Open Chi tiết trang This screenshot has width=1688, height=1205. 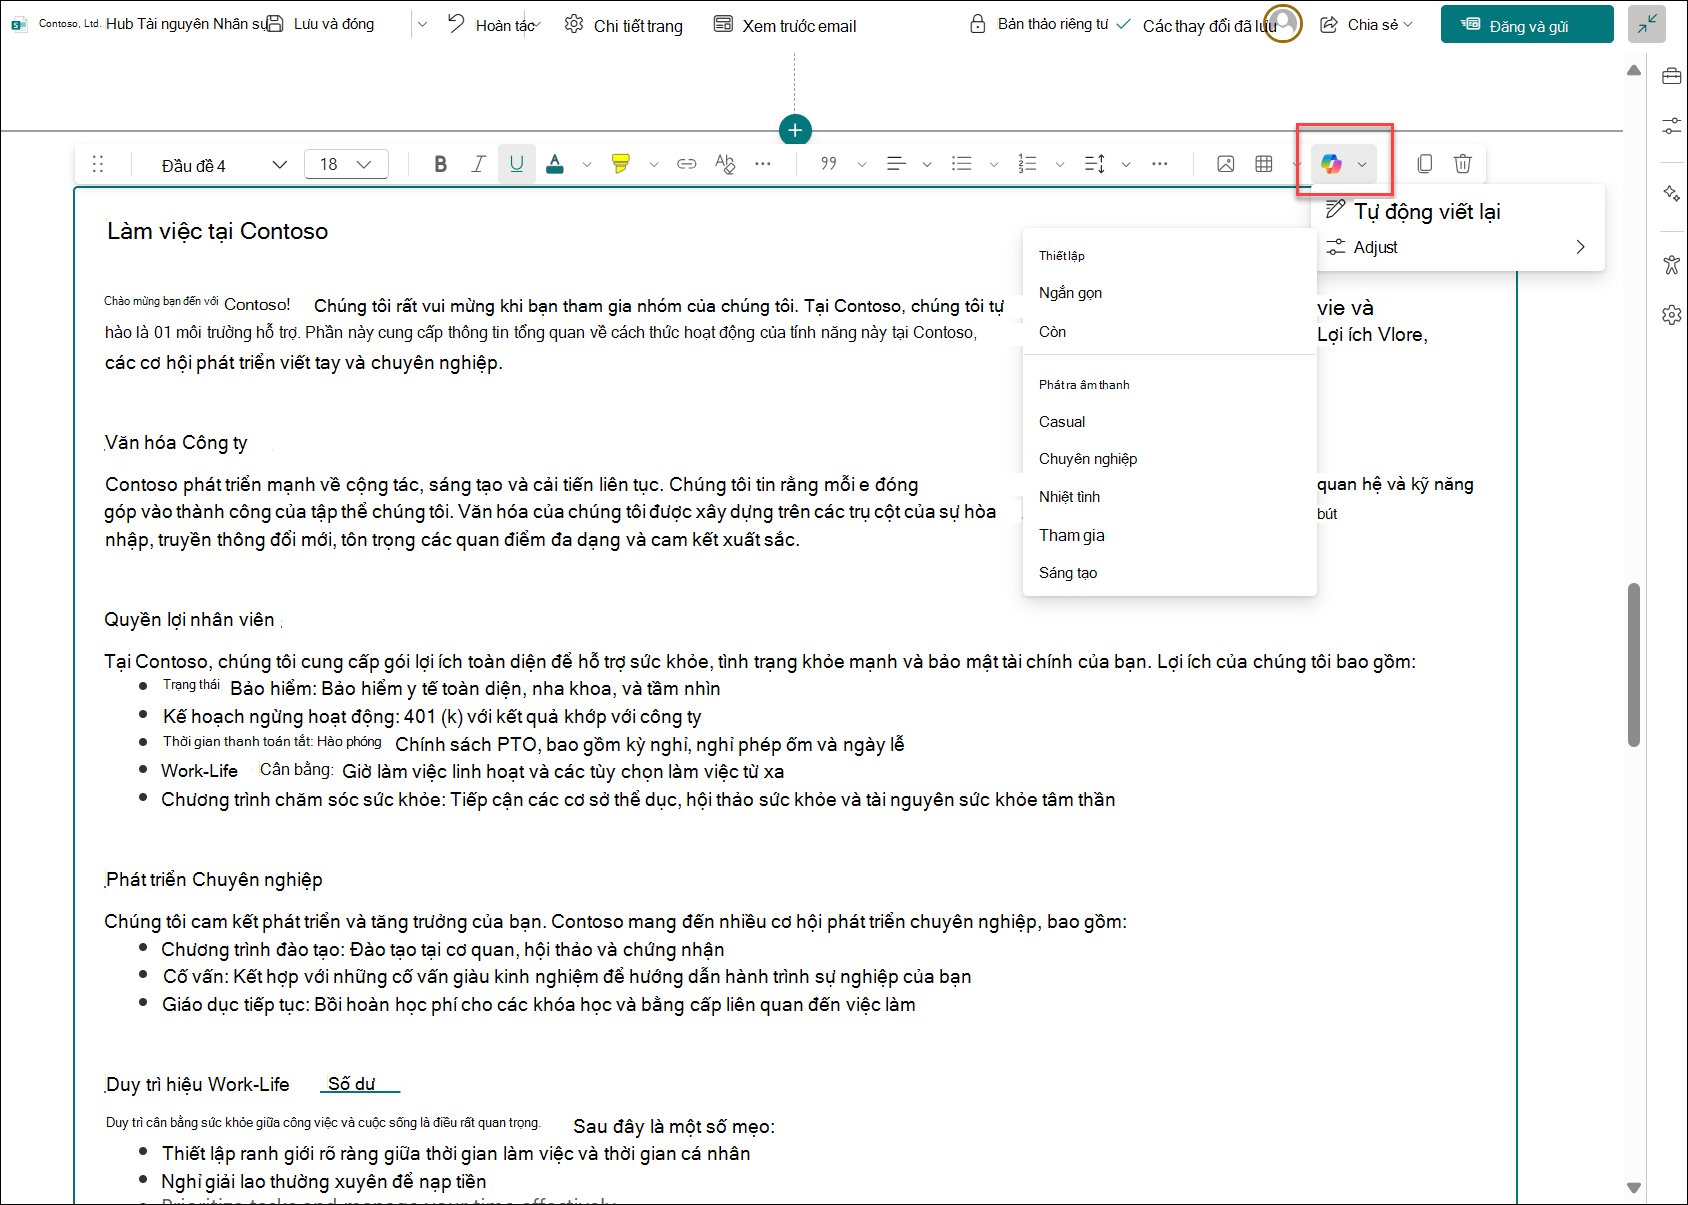[x=624, y=25]
